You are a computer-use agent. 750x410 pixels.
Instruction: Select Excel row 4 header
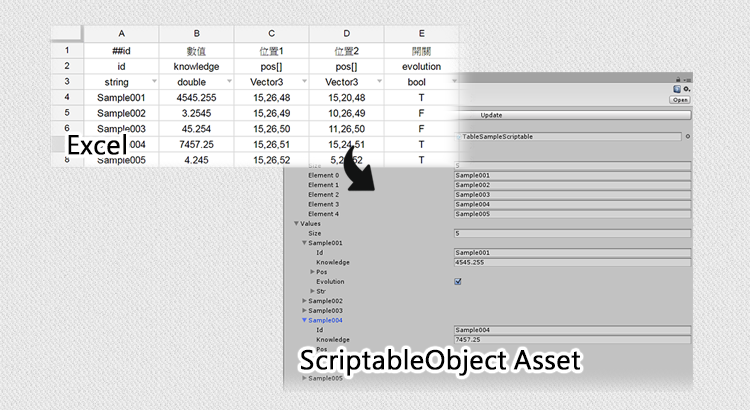67,97
